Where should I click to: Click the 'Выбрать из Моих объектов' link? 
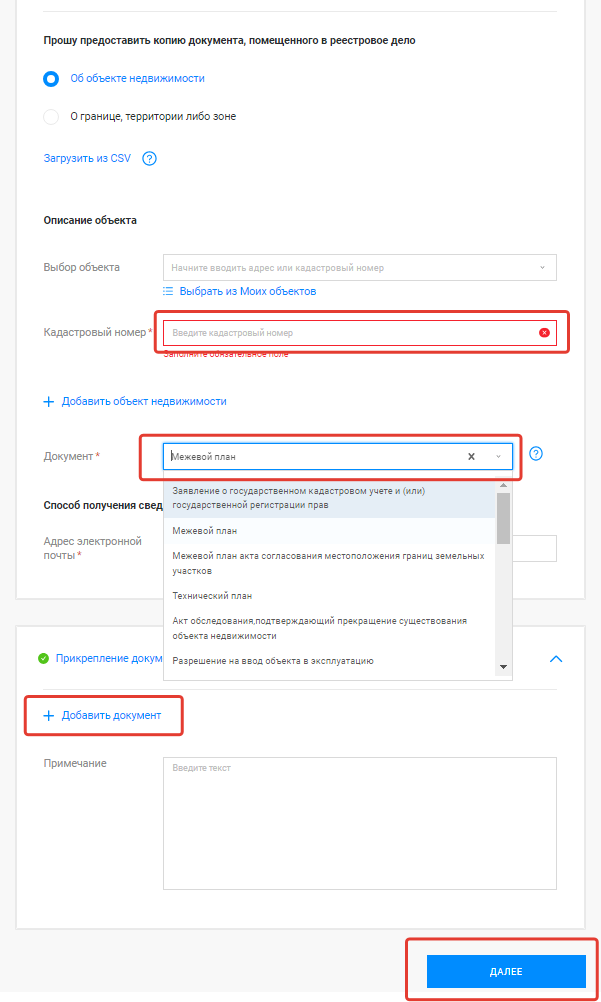click(x=247, y=291)
